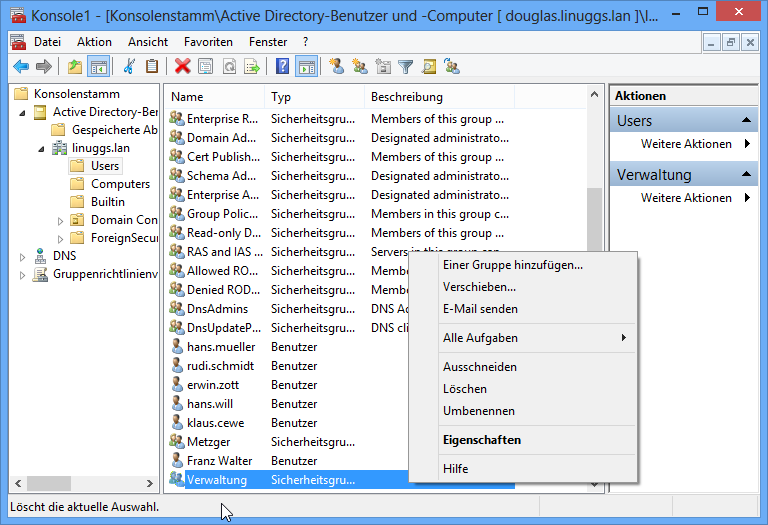Expand the DNS node in the tree

click(x=23, y=256)
